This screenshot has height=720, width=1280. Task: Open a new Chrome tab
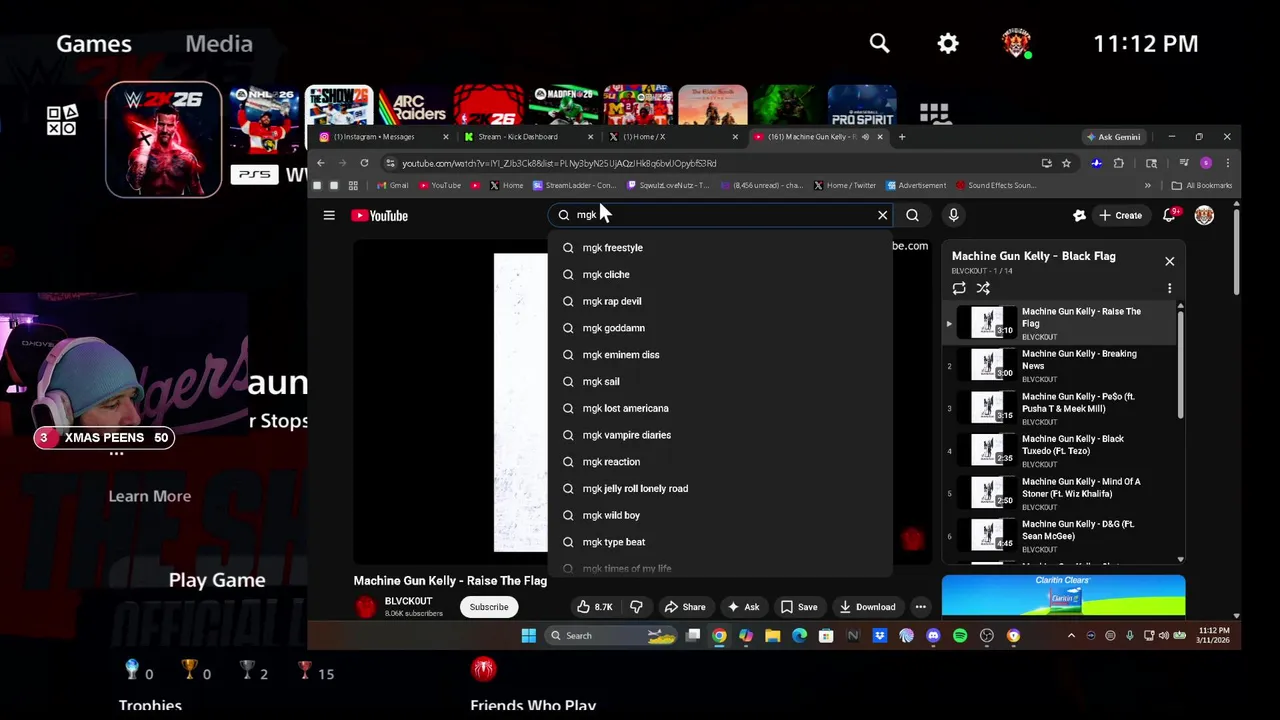click(x=902, y=137)
